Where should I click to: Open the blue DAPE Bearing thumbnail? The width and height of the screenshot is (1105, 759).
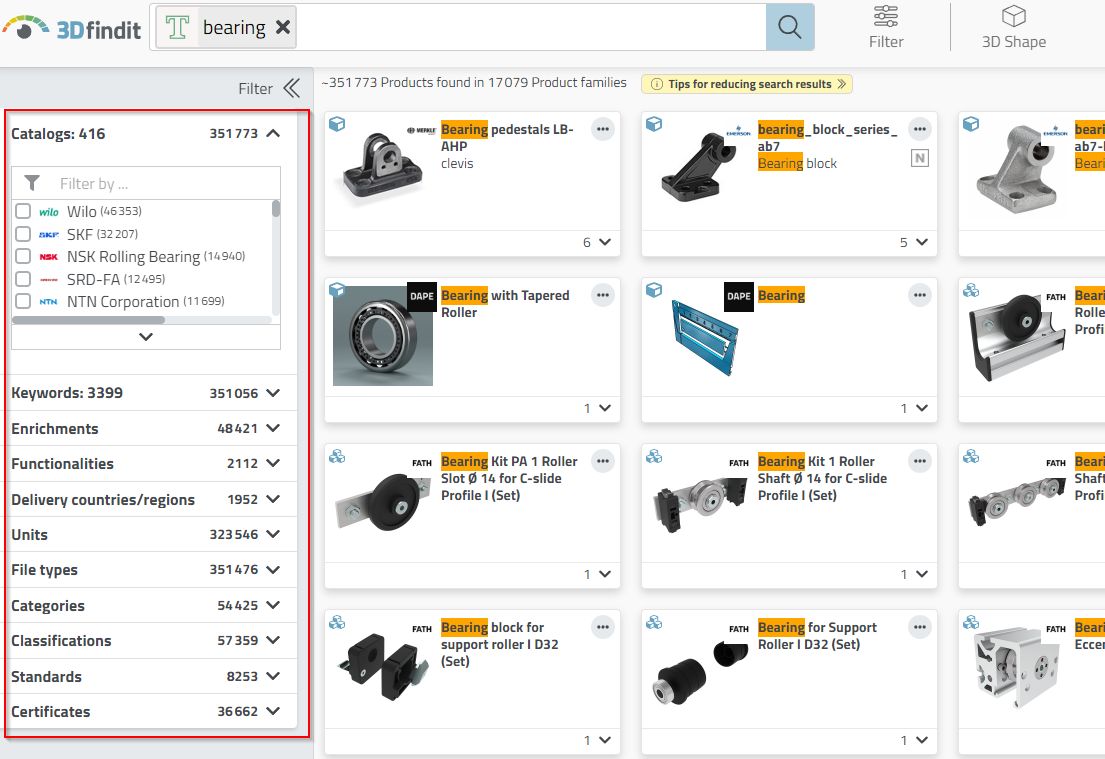coord(705,337)
